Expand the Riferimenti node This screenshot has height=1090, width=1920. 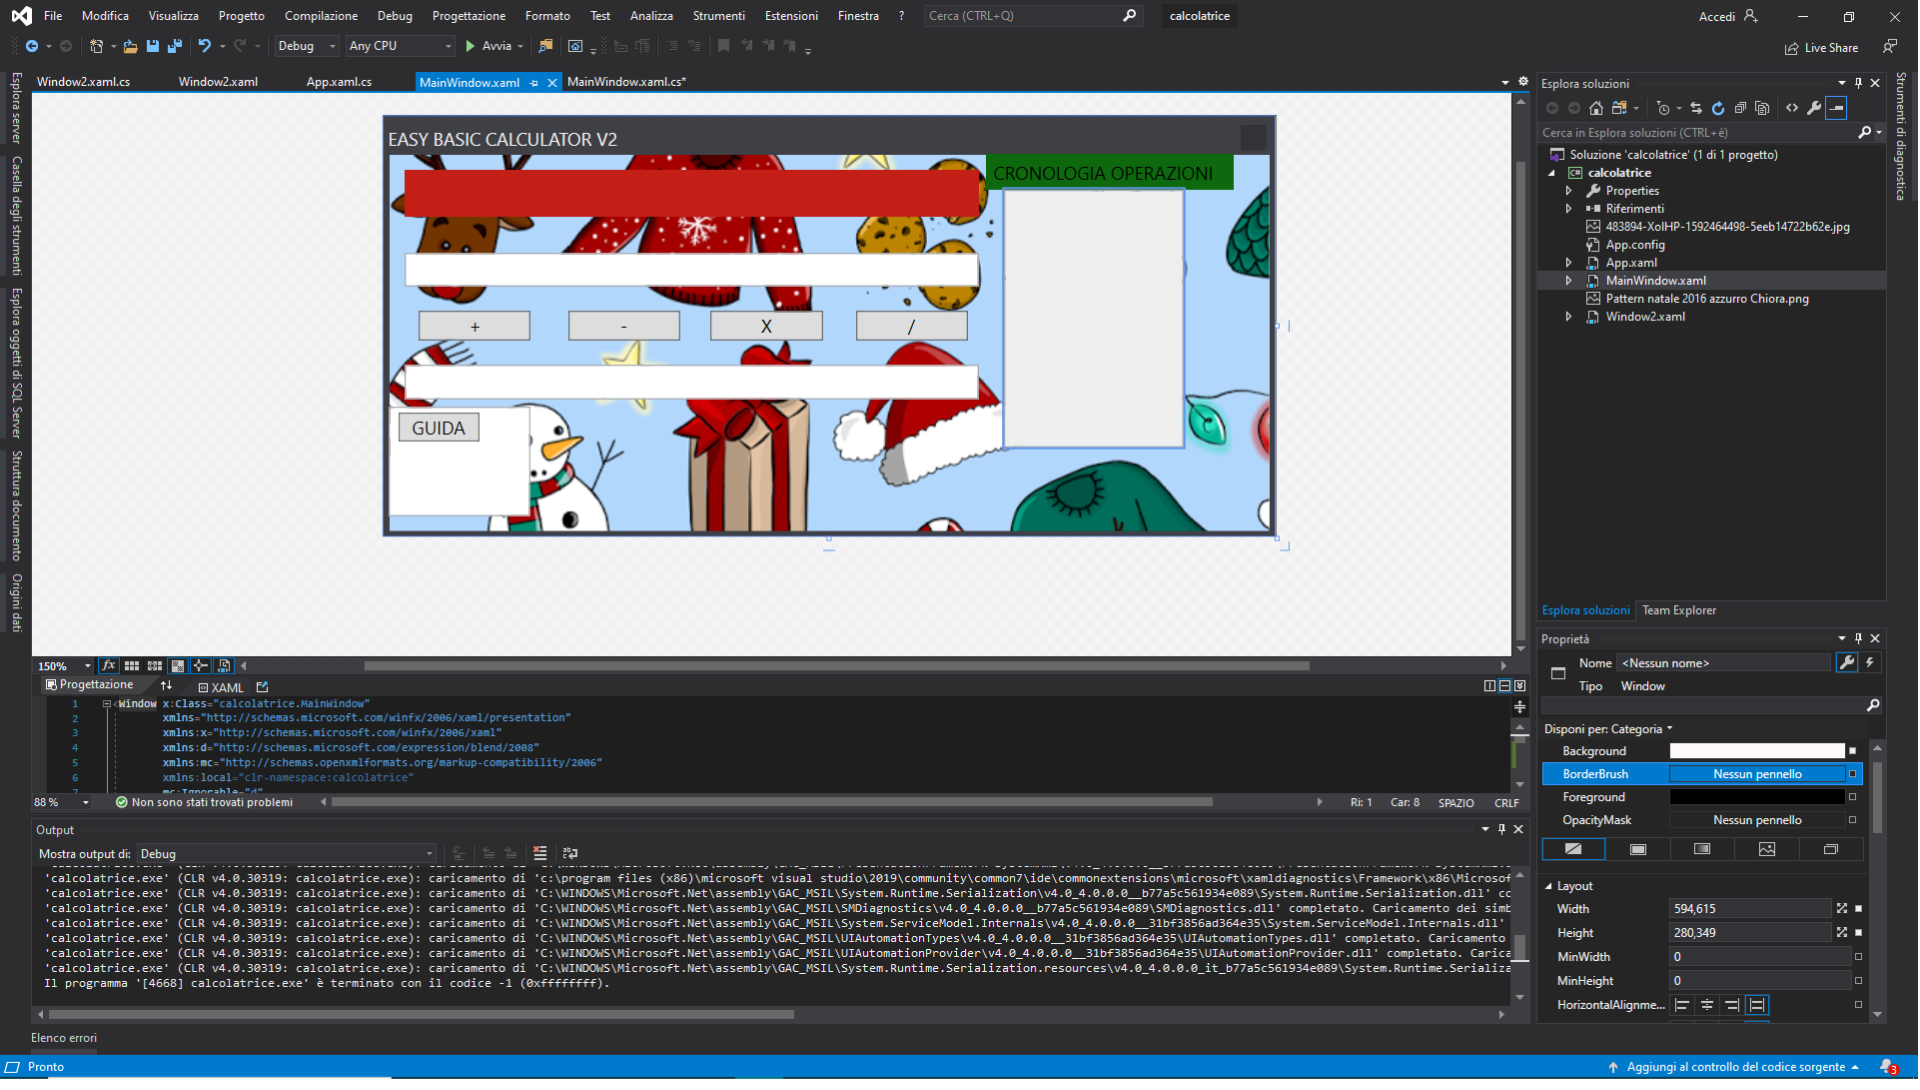coord(1569,210)
